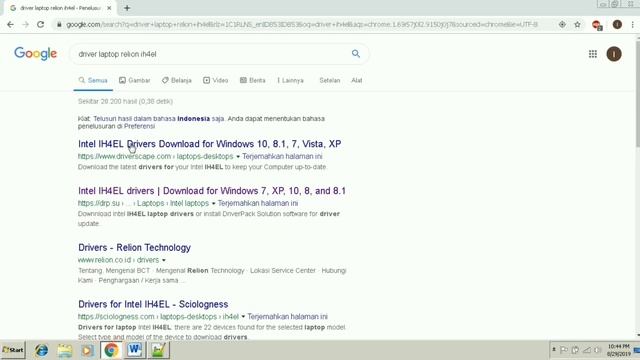Translate the driverscape.com result page
640x360 pixels.
click(x=282, y=156)
